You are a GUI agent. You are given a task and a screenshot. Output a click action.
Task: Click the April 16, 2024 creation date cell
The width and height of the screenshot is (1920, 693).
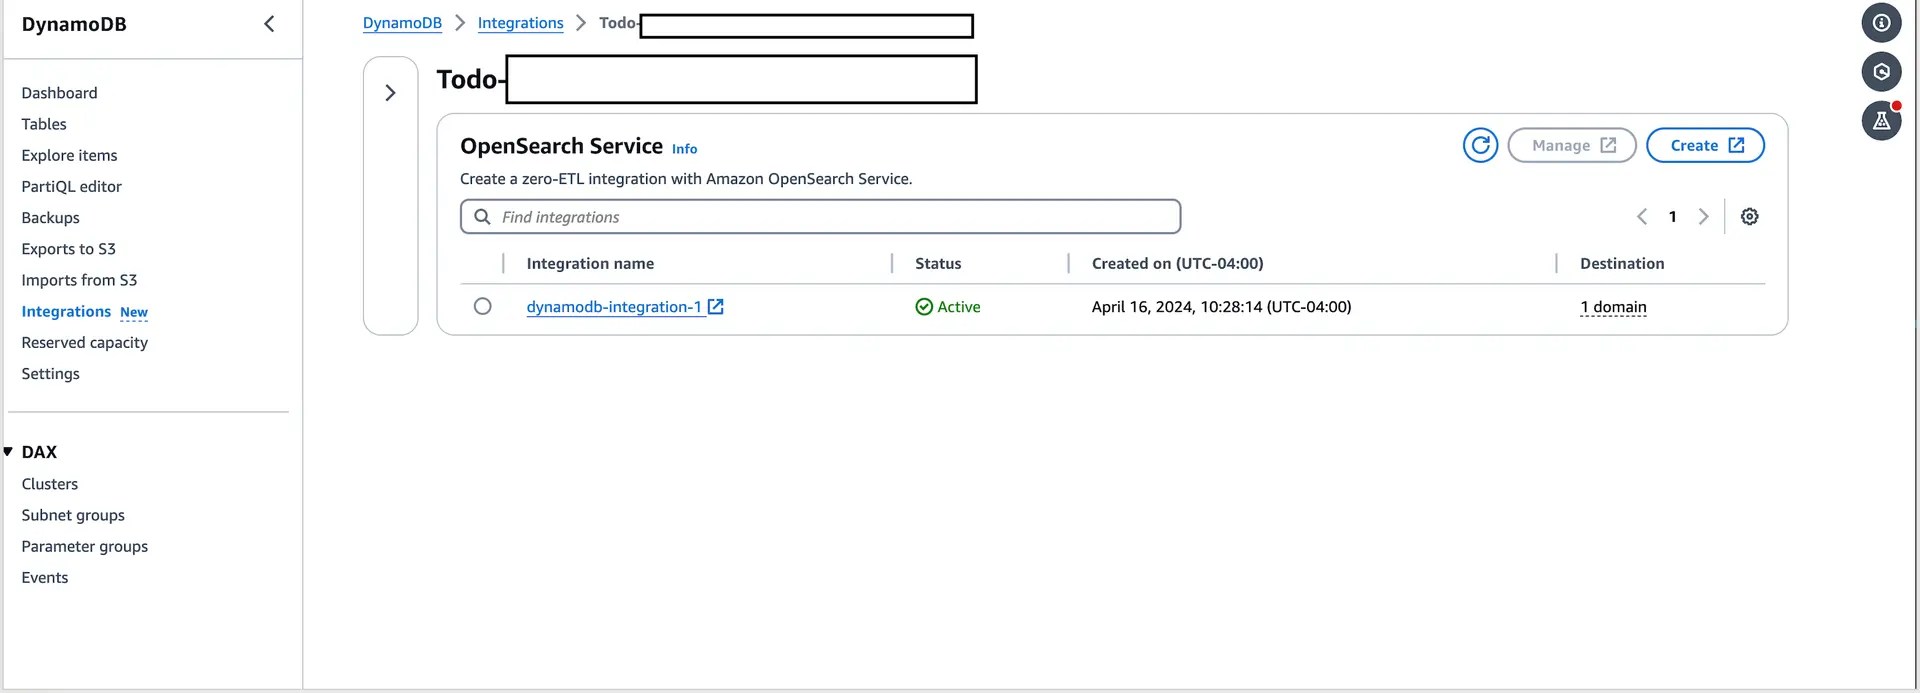pos(1221,307)
